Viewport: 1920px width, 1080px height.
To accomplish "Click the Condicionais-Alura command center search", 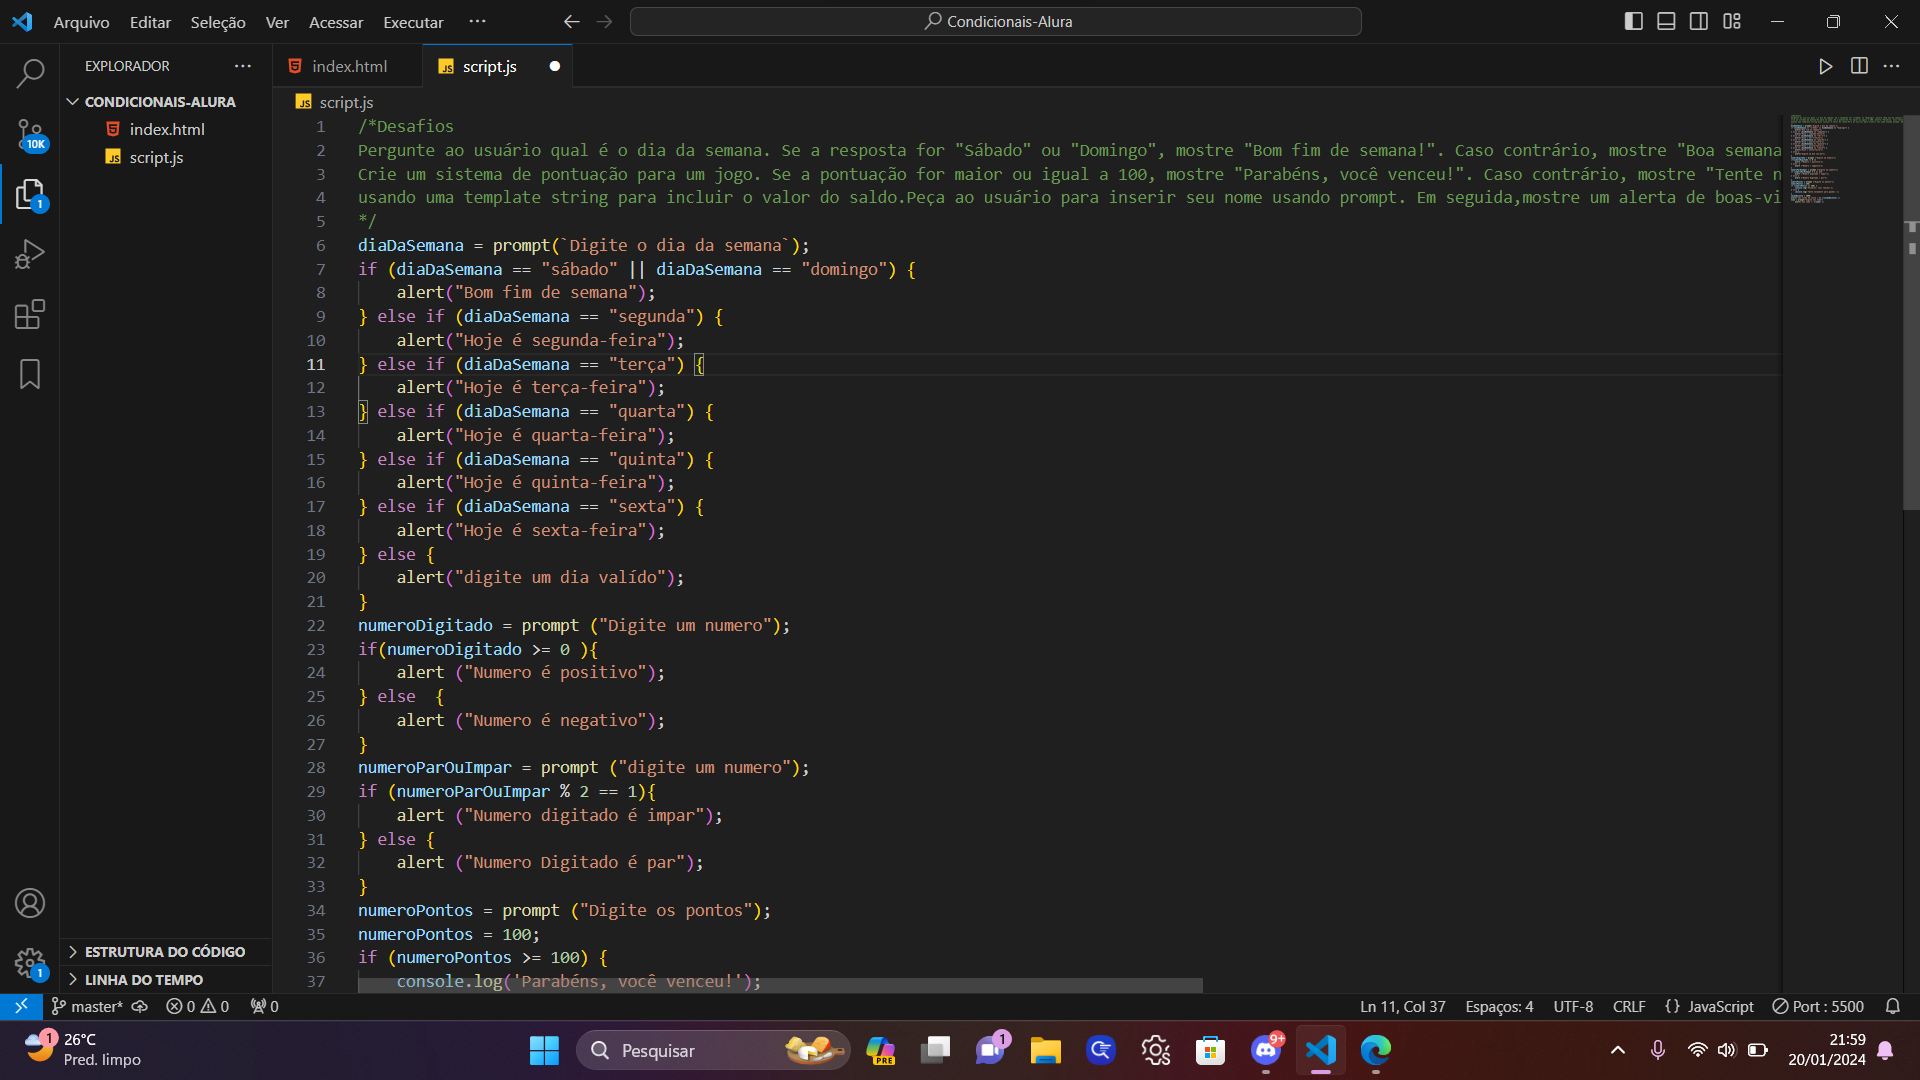I will 996,21.
